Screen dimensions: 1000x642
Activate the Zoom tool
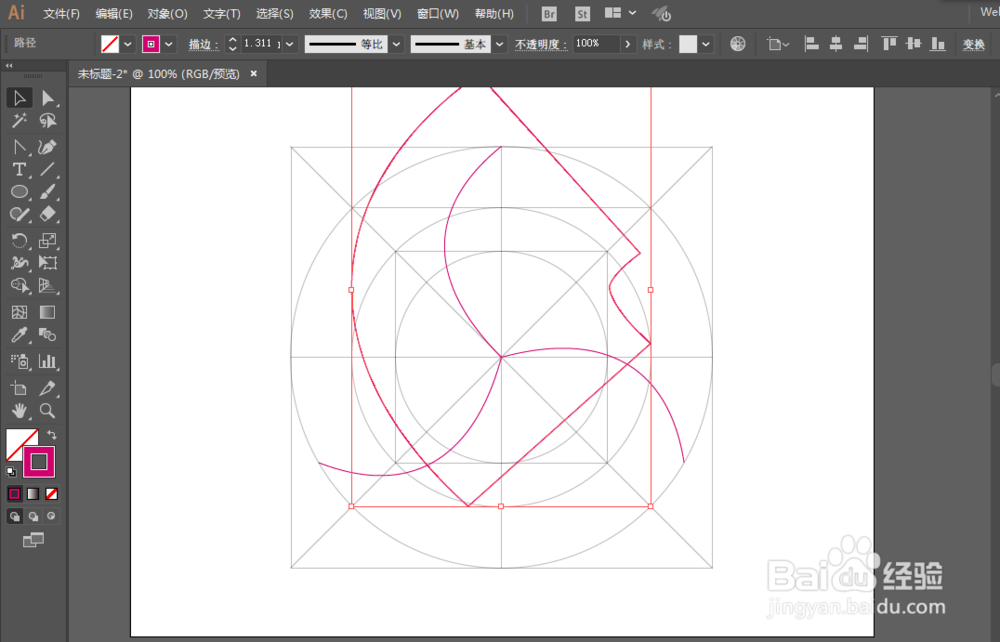click(48, 411)
